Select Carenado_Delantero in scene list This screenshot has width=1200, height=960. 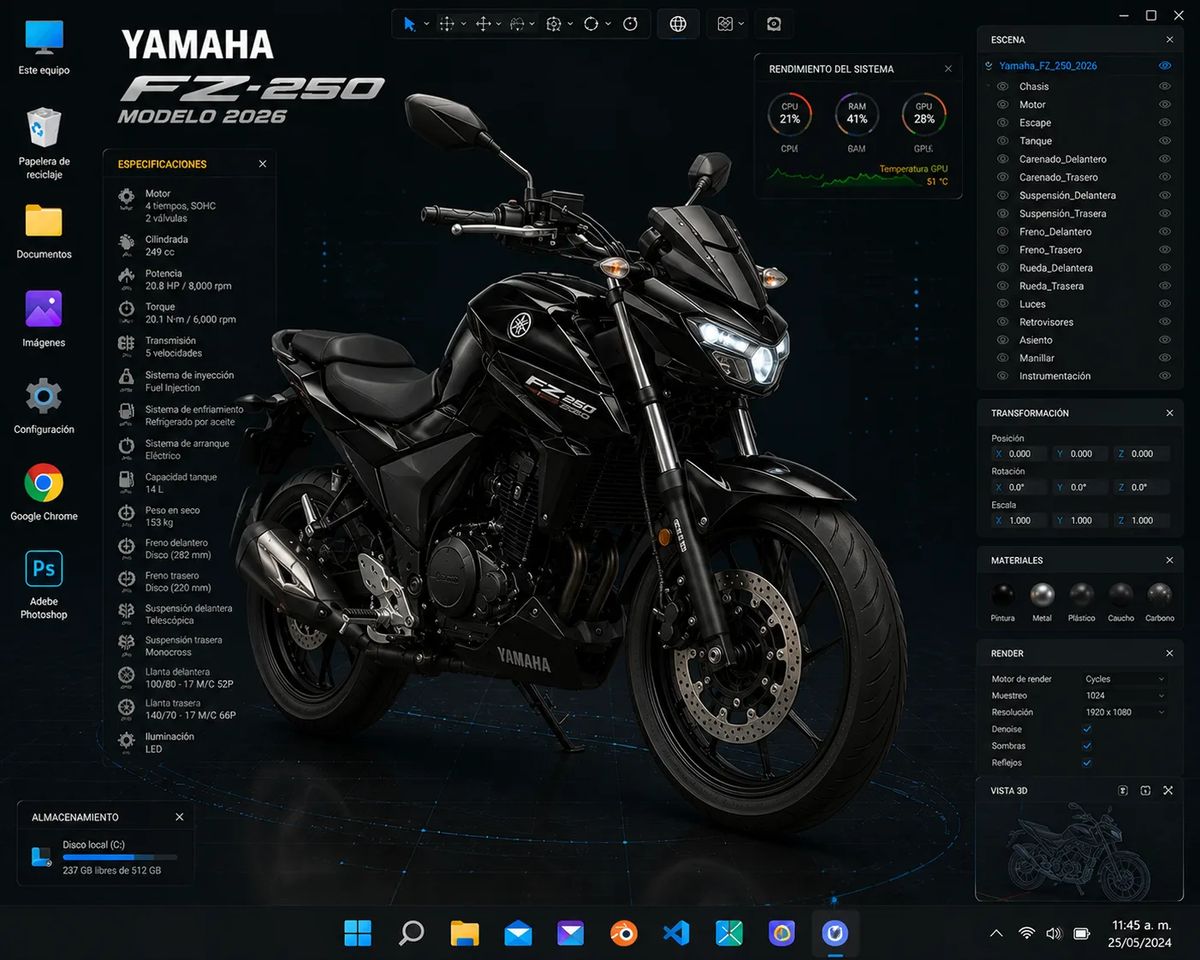(x=1063, y=159)
